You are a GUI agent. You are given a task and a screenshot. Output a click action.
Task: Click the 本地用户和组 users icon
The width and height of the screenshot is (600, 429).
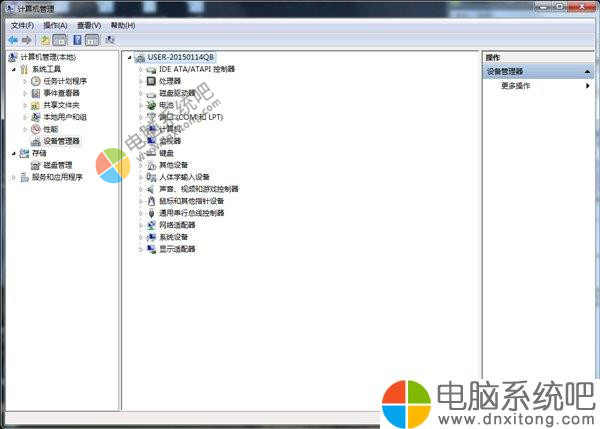pos(36,117)
